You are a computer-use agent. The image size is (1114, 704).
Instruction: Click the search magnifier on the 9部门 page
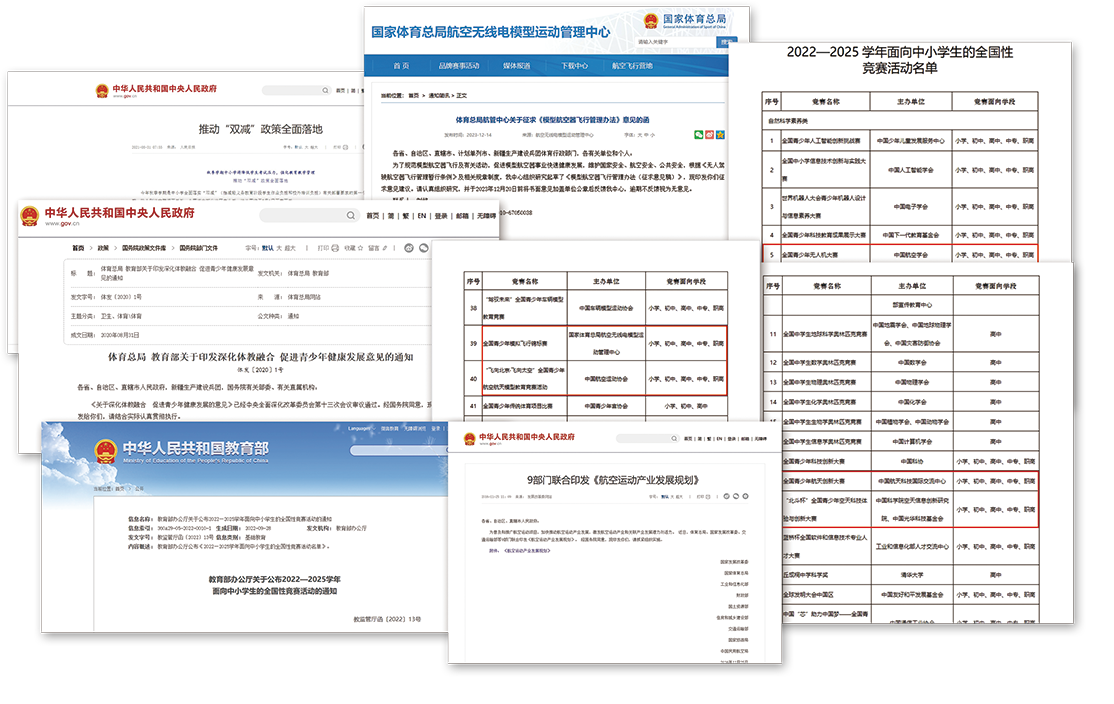tap(674, 438)
